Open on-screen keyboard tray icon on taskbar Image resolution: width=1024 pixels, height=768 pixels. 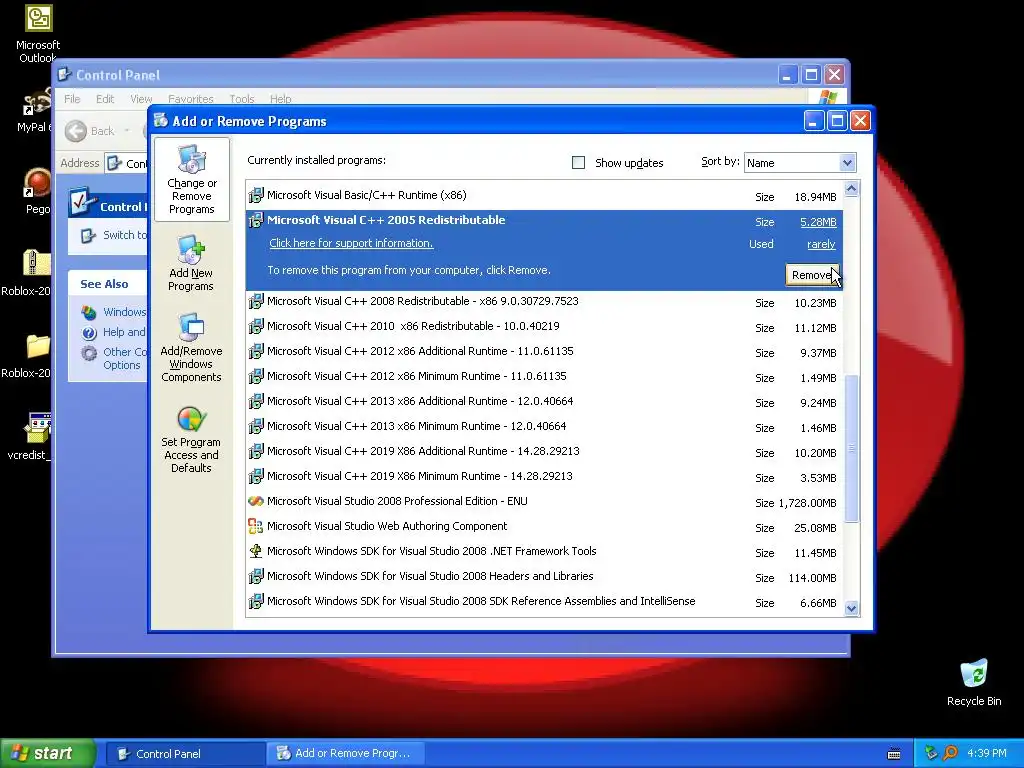894,754
